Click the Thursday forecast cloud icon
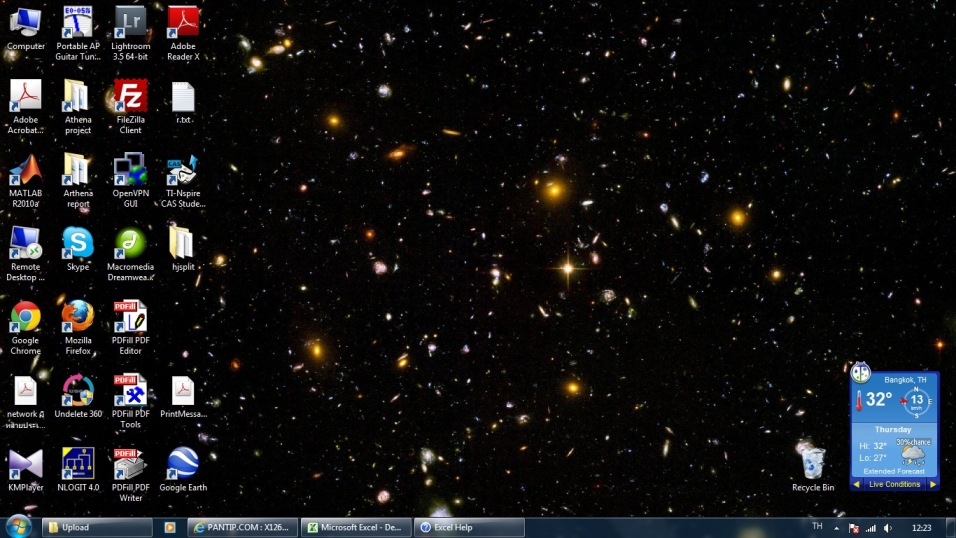 tap(913, 454)
